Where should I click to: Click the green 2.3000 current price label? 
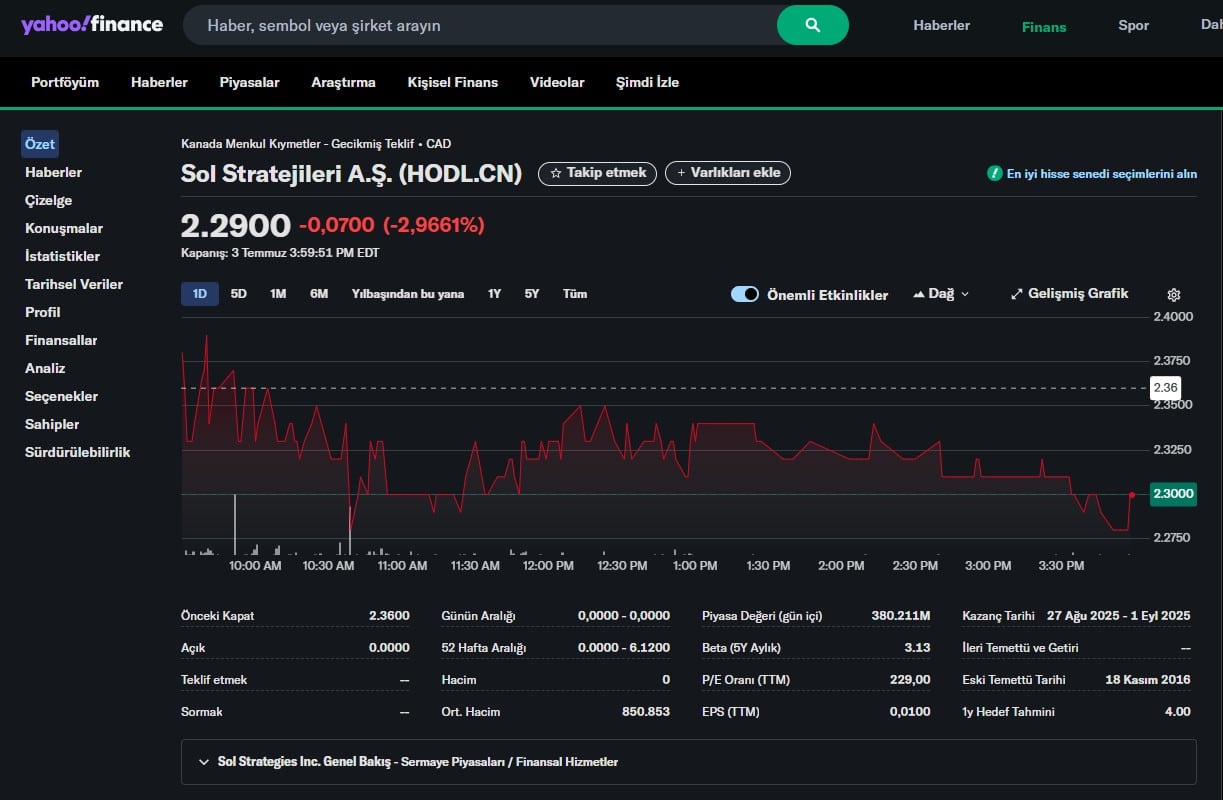pyautogui.click(x=1173, y=494)
